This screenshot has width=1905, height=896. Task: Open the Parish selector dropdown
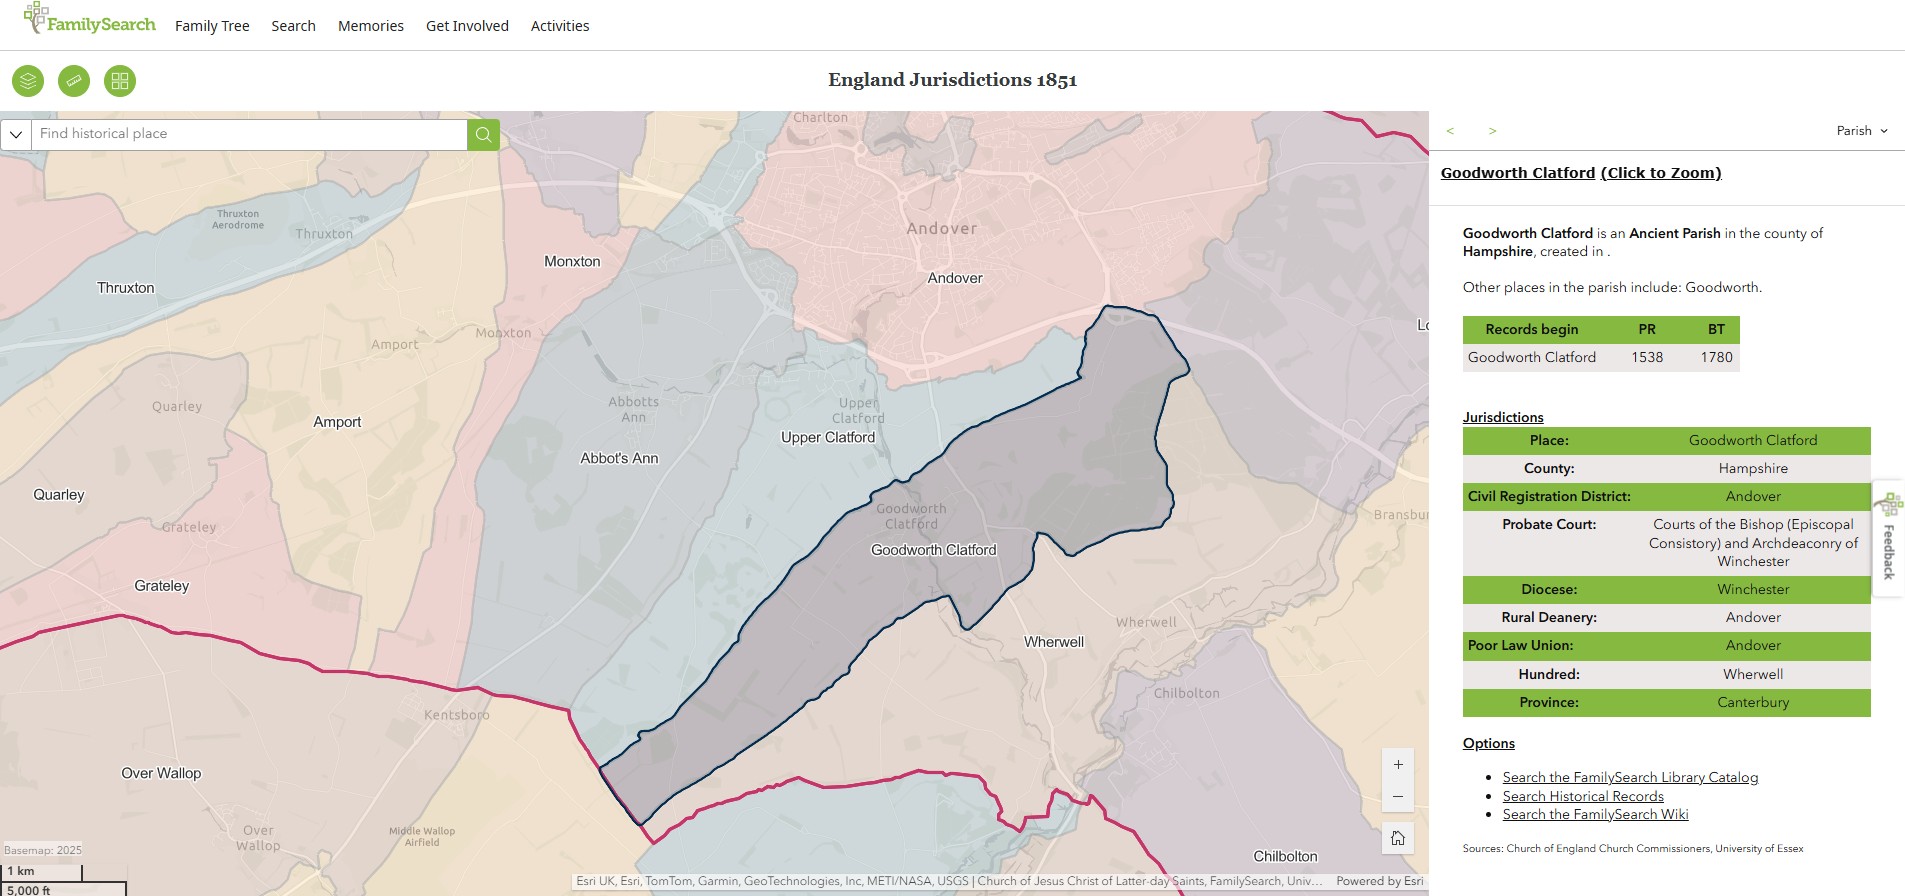[1861, 131]
